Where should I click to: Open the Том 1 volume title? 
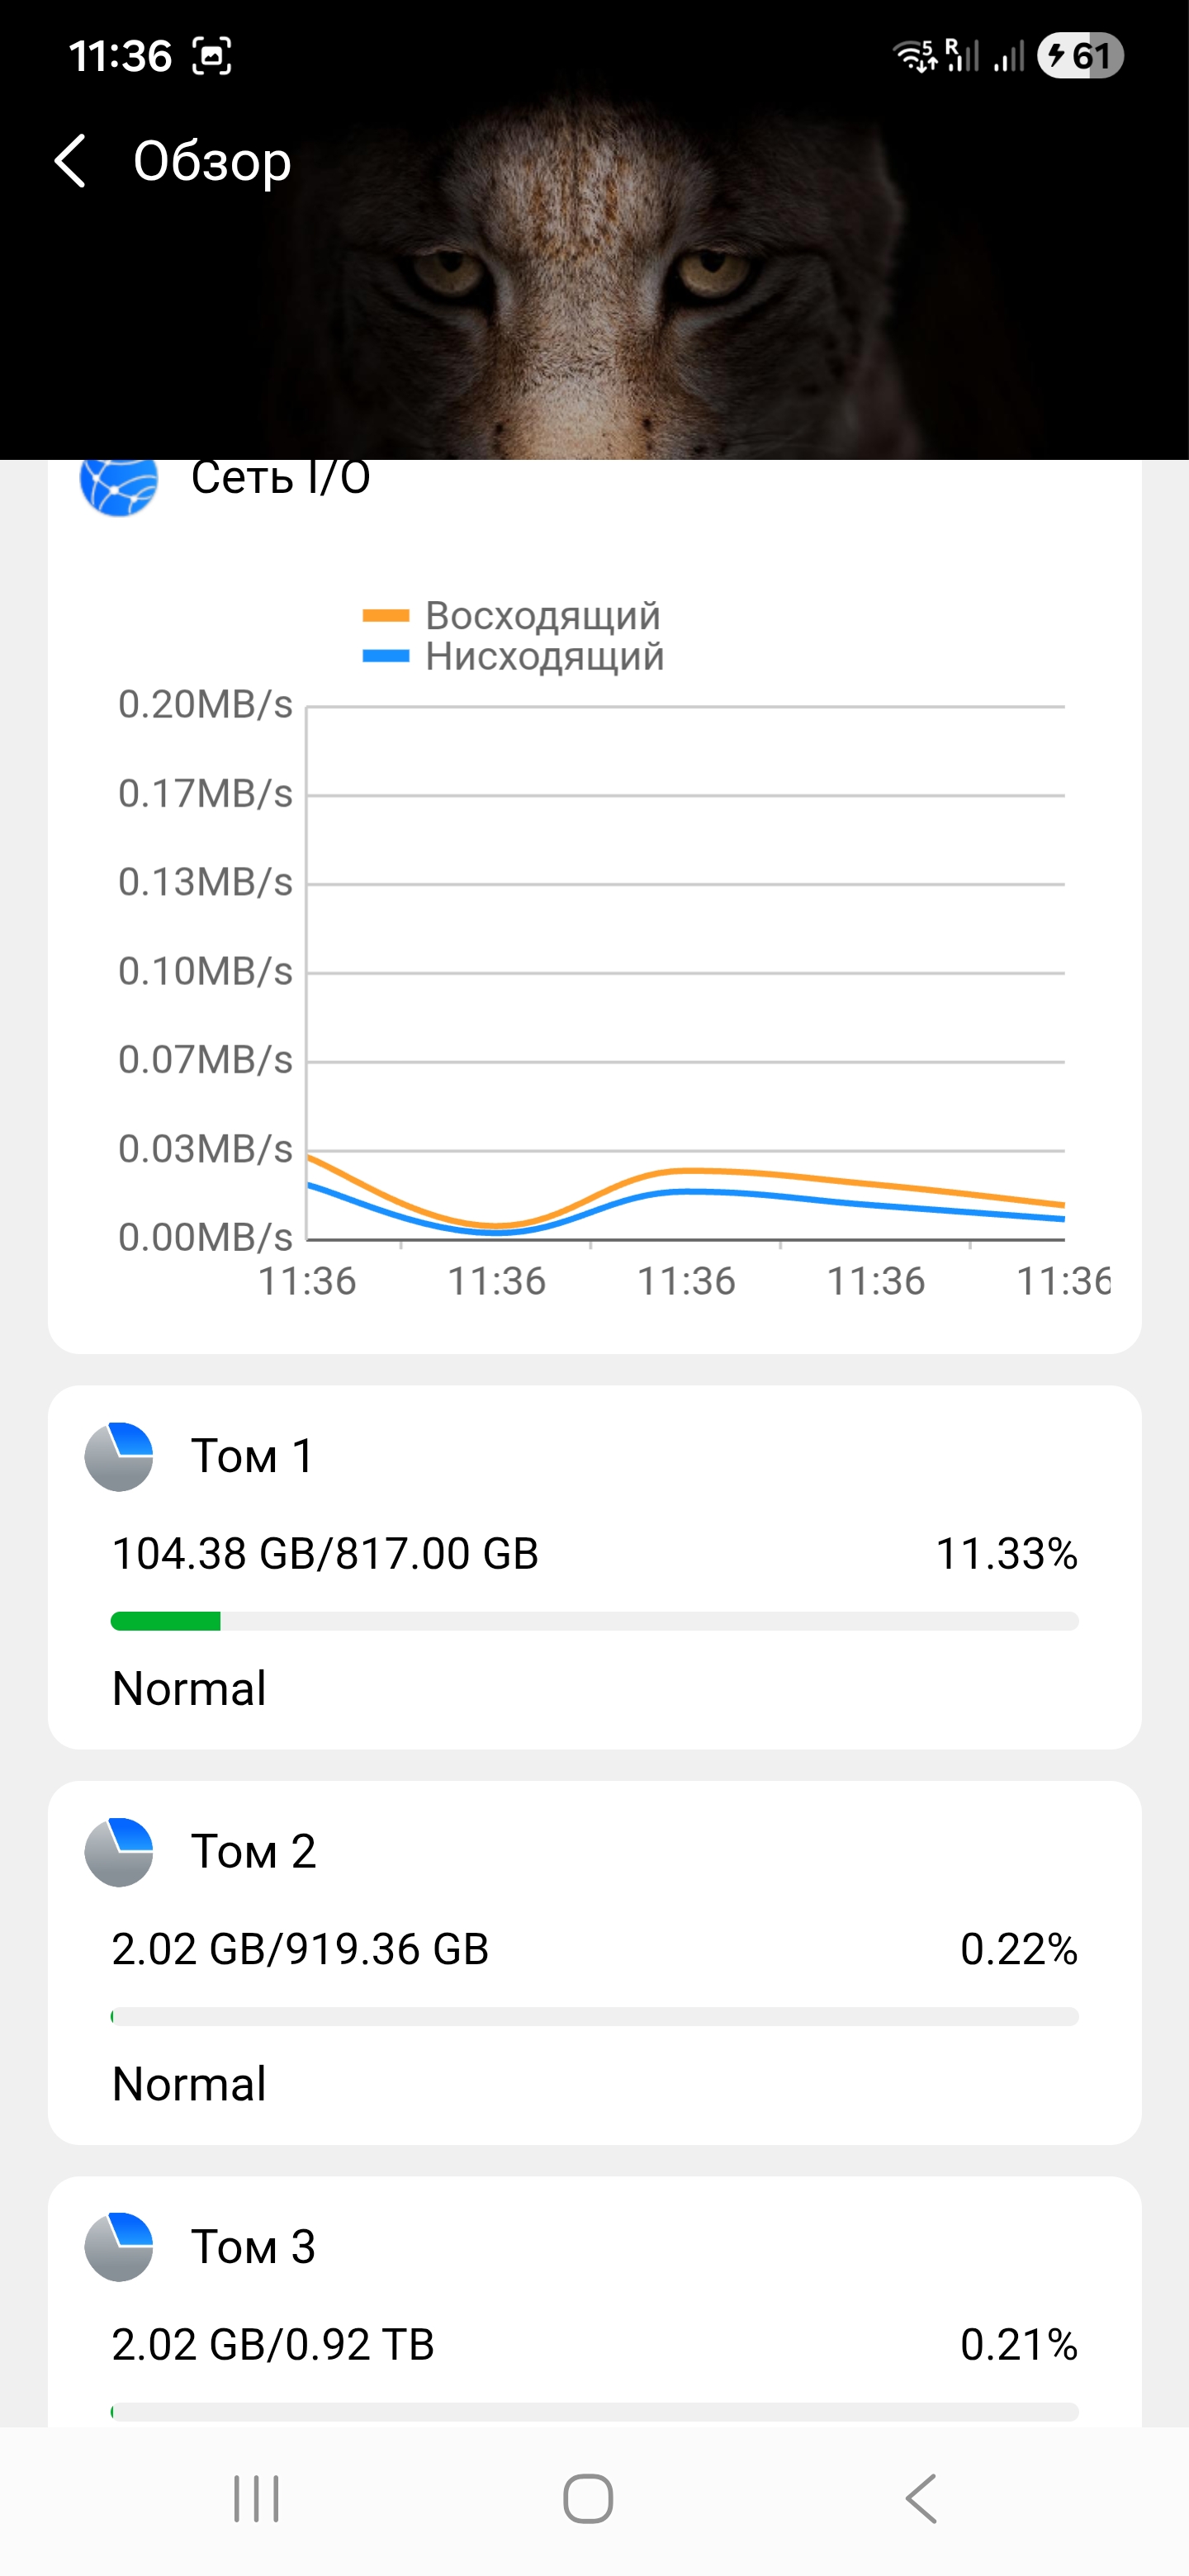[x=253, y=1456]
